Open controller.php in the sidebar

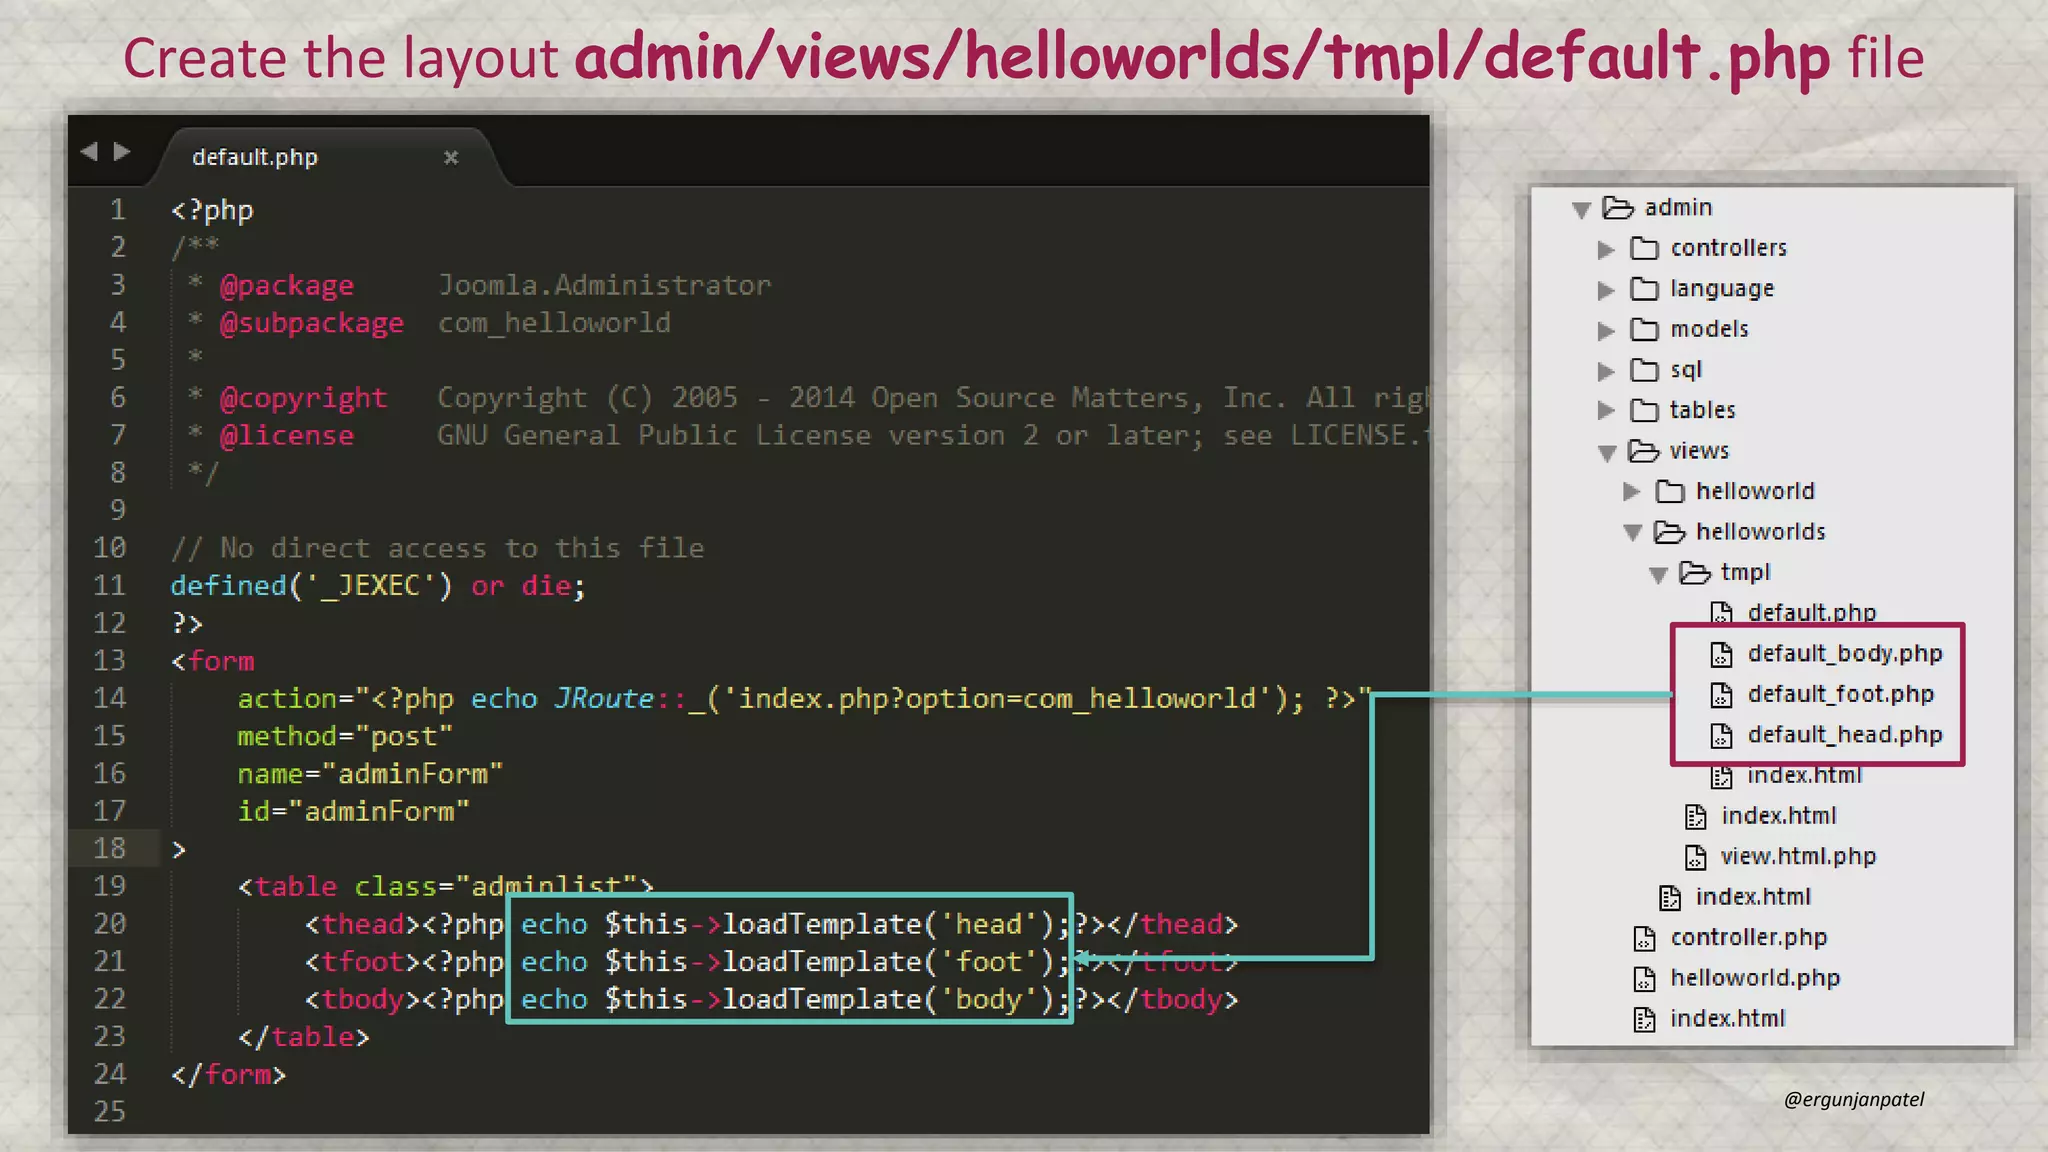point(1748,937)
